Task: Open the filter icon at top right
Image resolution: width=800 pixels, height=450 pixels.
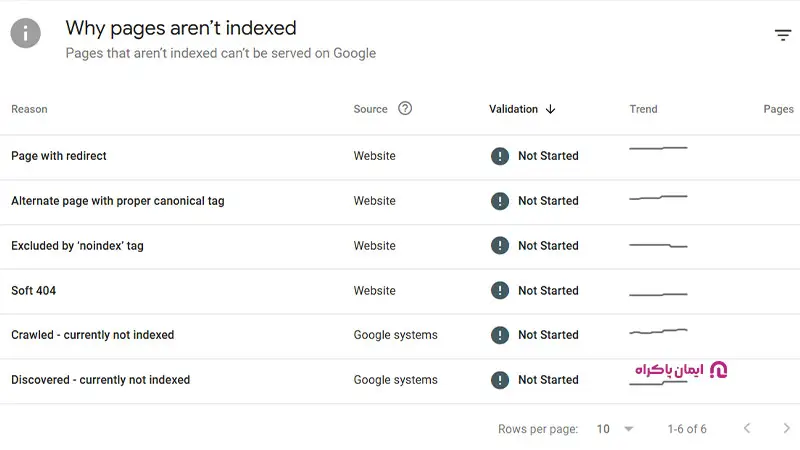Action: (783, 36)
